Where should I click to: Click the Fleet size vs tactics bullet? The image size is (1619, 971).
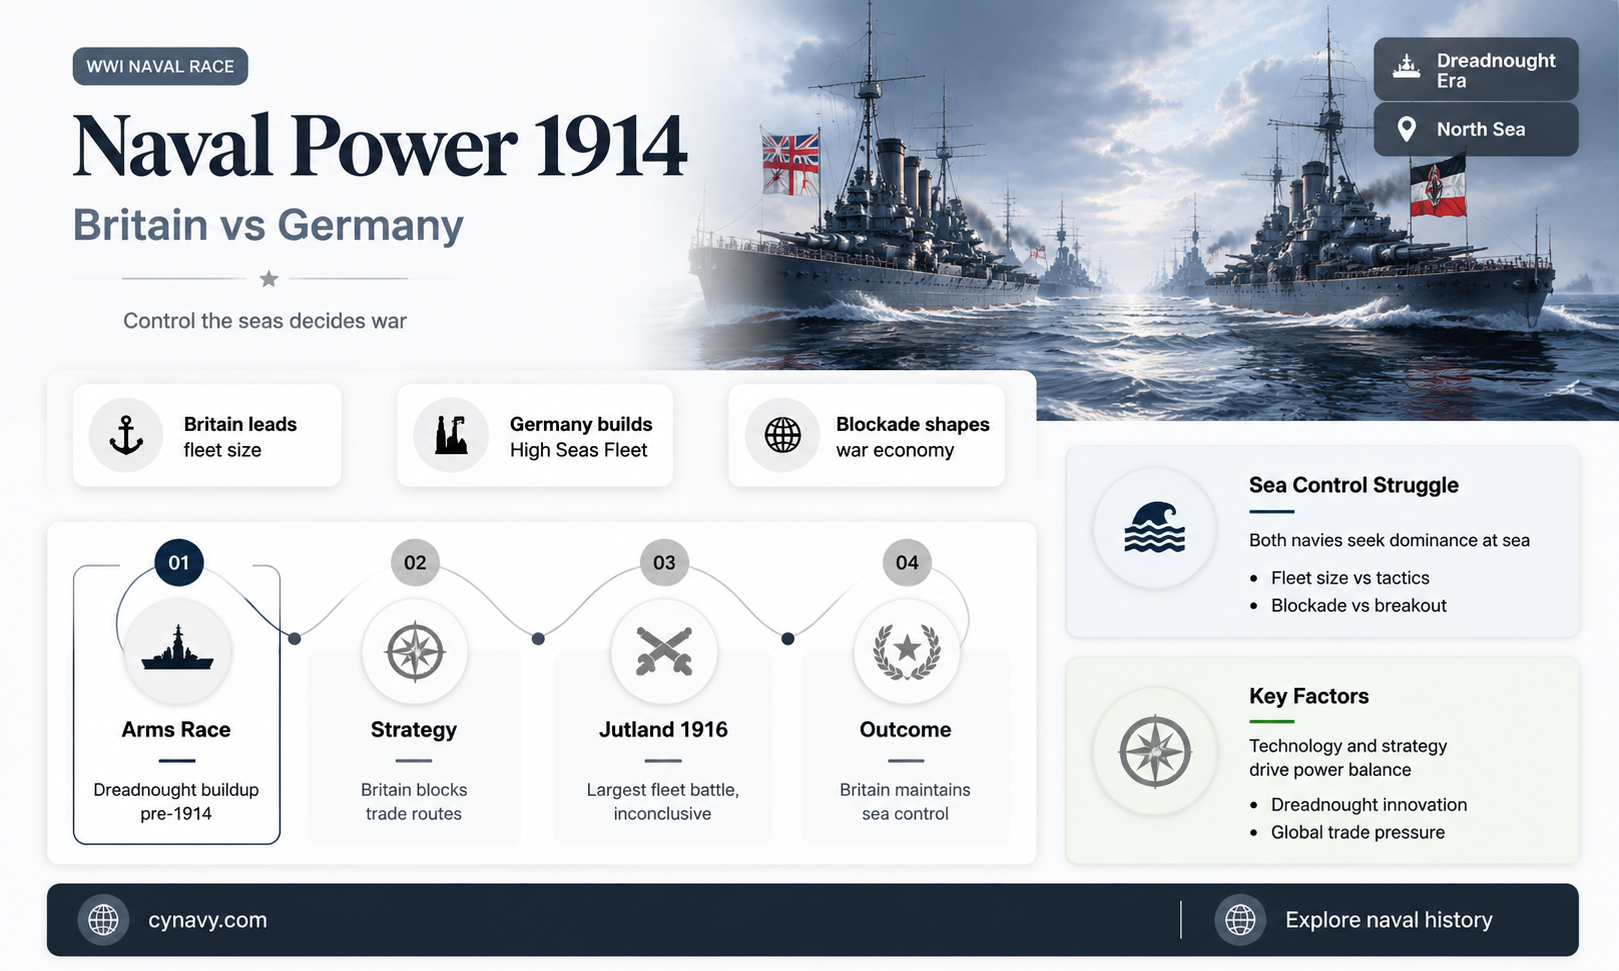coord(1349,578)
